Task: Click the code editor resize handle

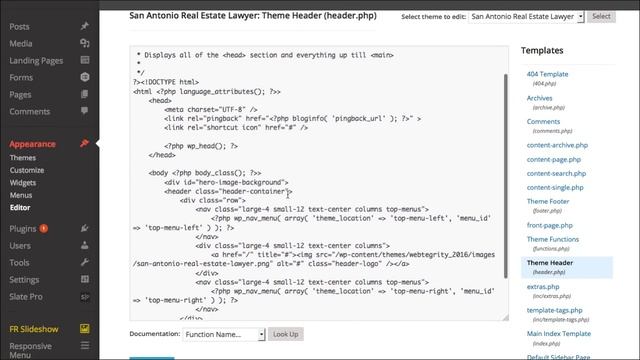Action: [x=505, y=317]
